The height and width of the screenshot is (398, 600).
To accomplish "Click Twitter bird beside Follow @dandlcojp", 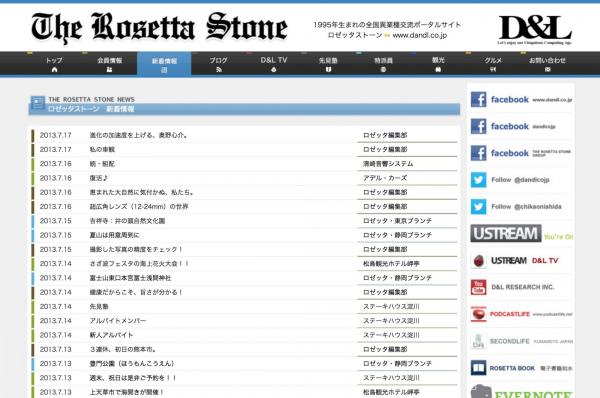I will click(478, 180).
